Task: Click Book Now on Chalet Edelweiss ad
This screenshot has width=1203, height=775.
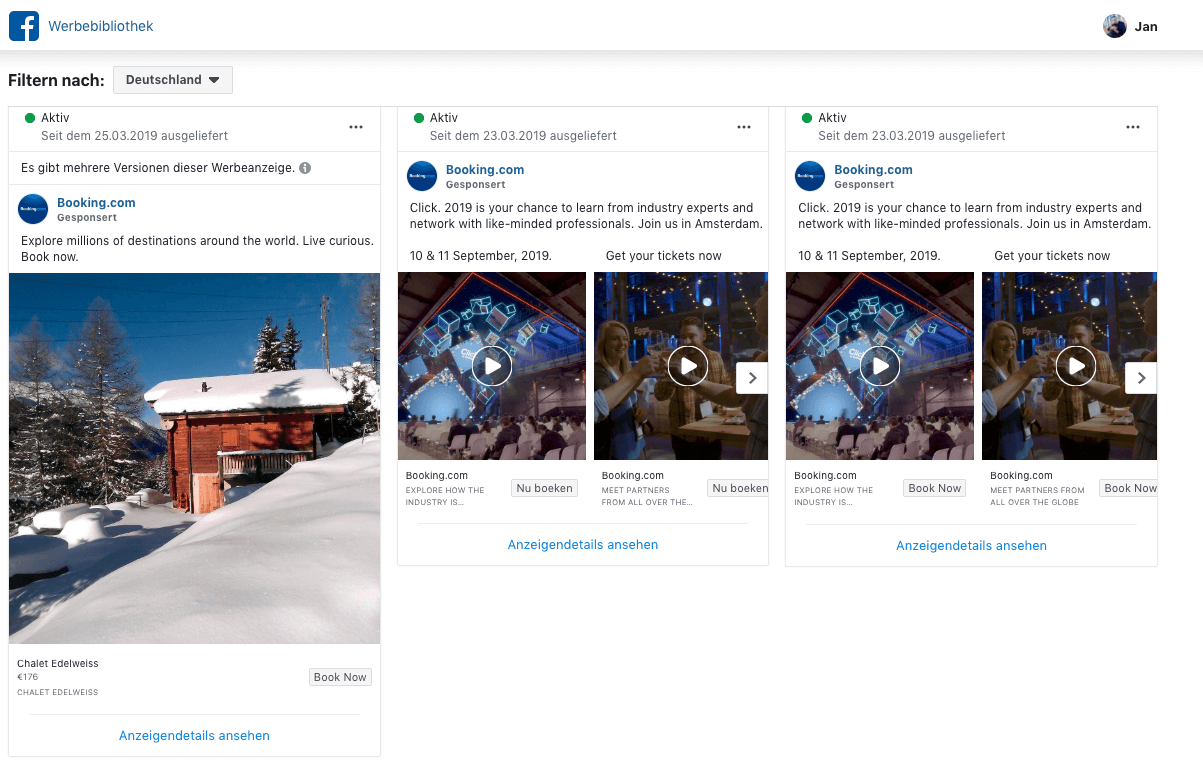Action: (x=340, y=677)
